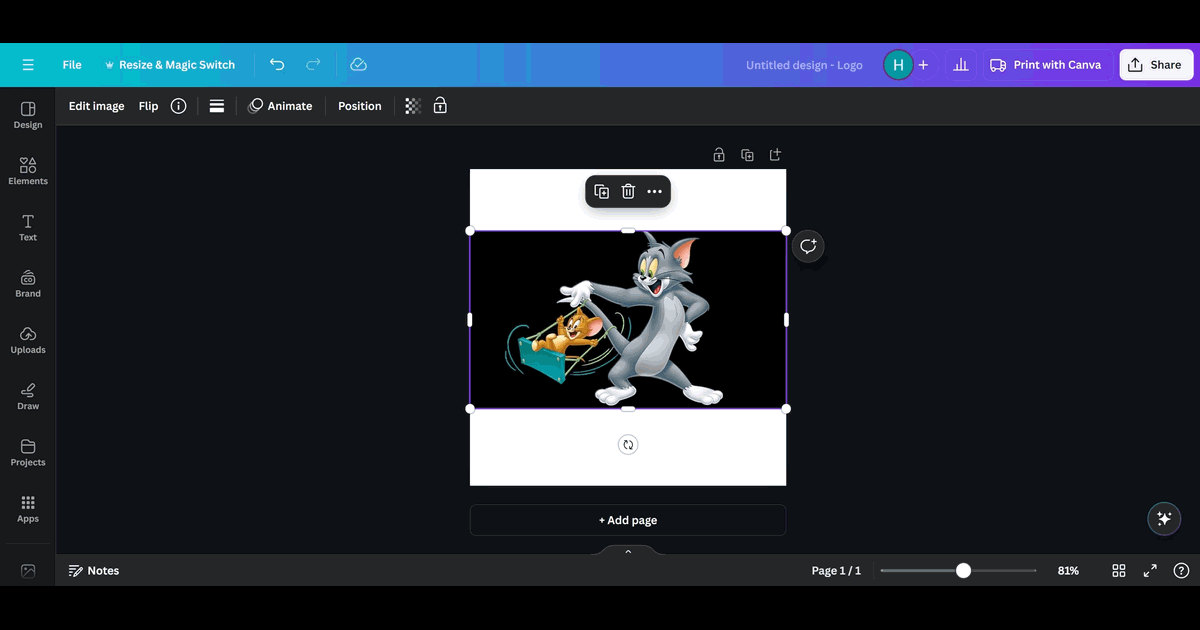Viewport: 1200px width, 630px height.
Task: Show image info icon
Action: (178, 106)
